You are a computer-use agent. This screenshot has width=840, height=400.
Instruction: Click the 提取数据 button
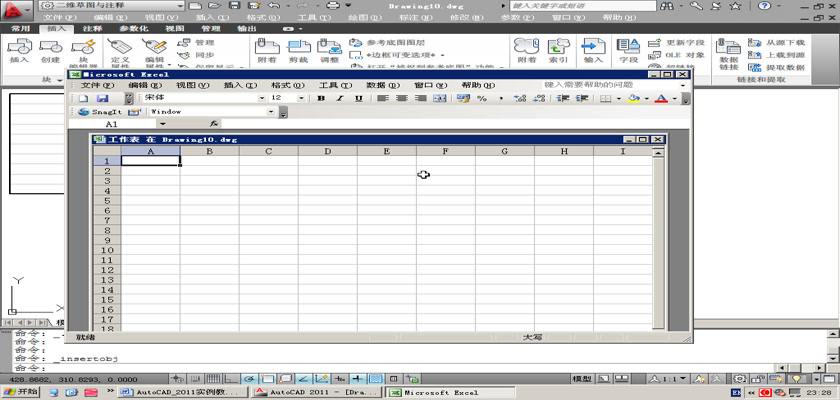(777, 68)
